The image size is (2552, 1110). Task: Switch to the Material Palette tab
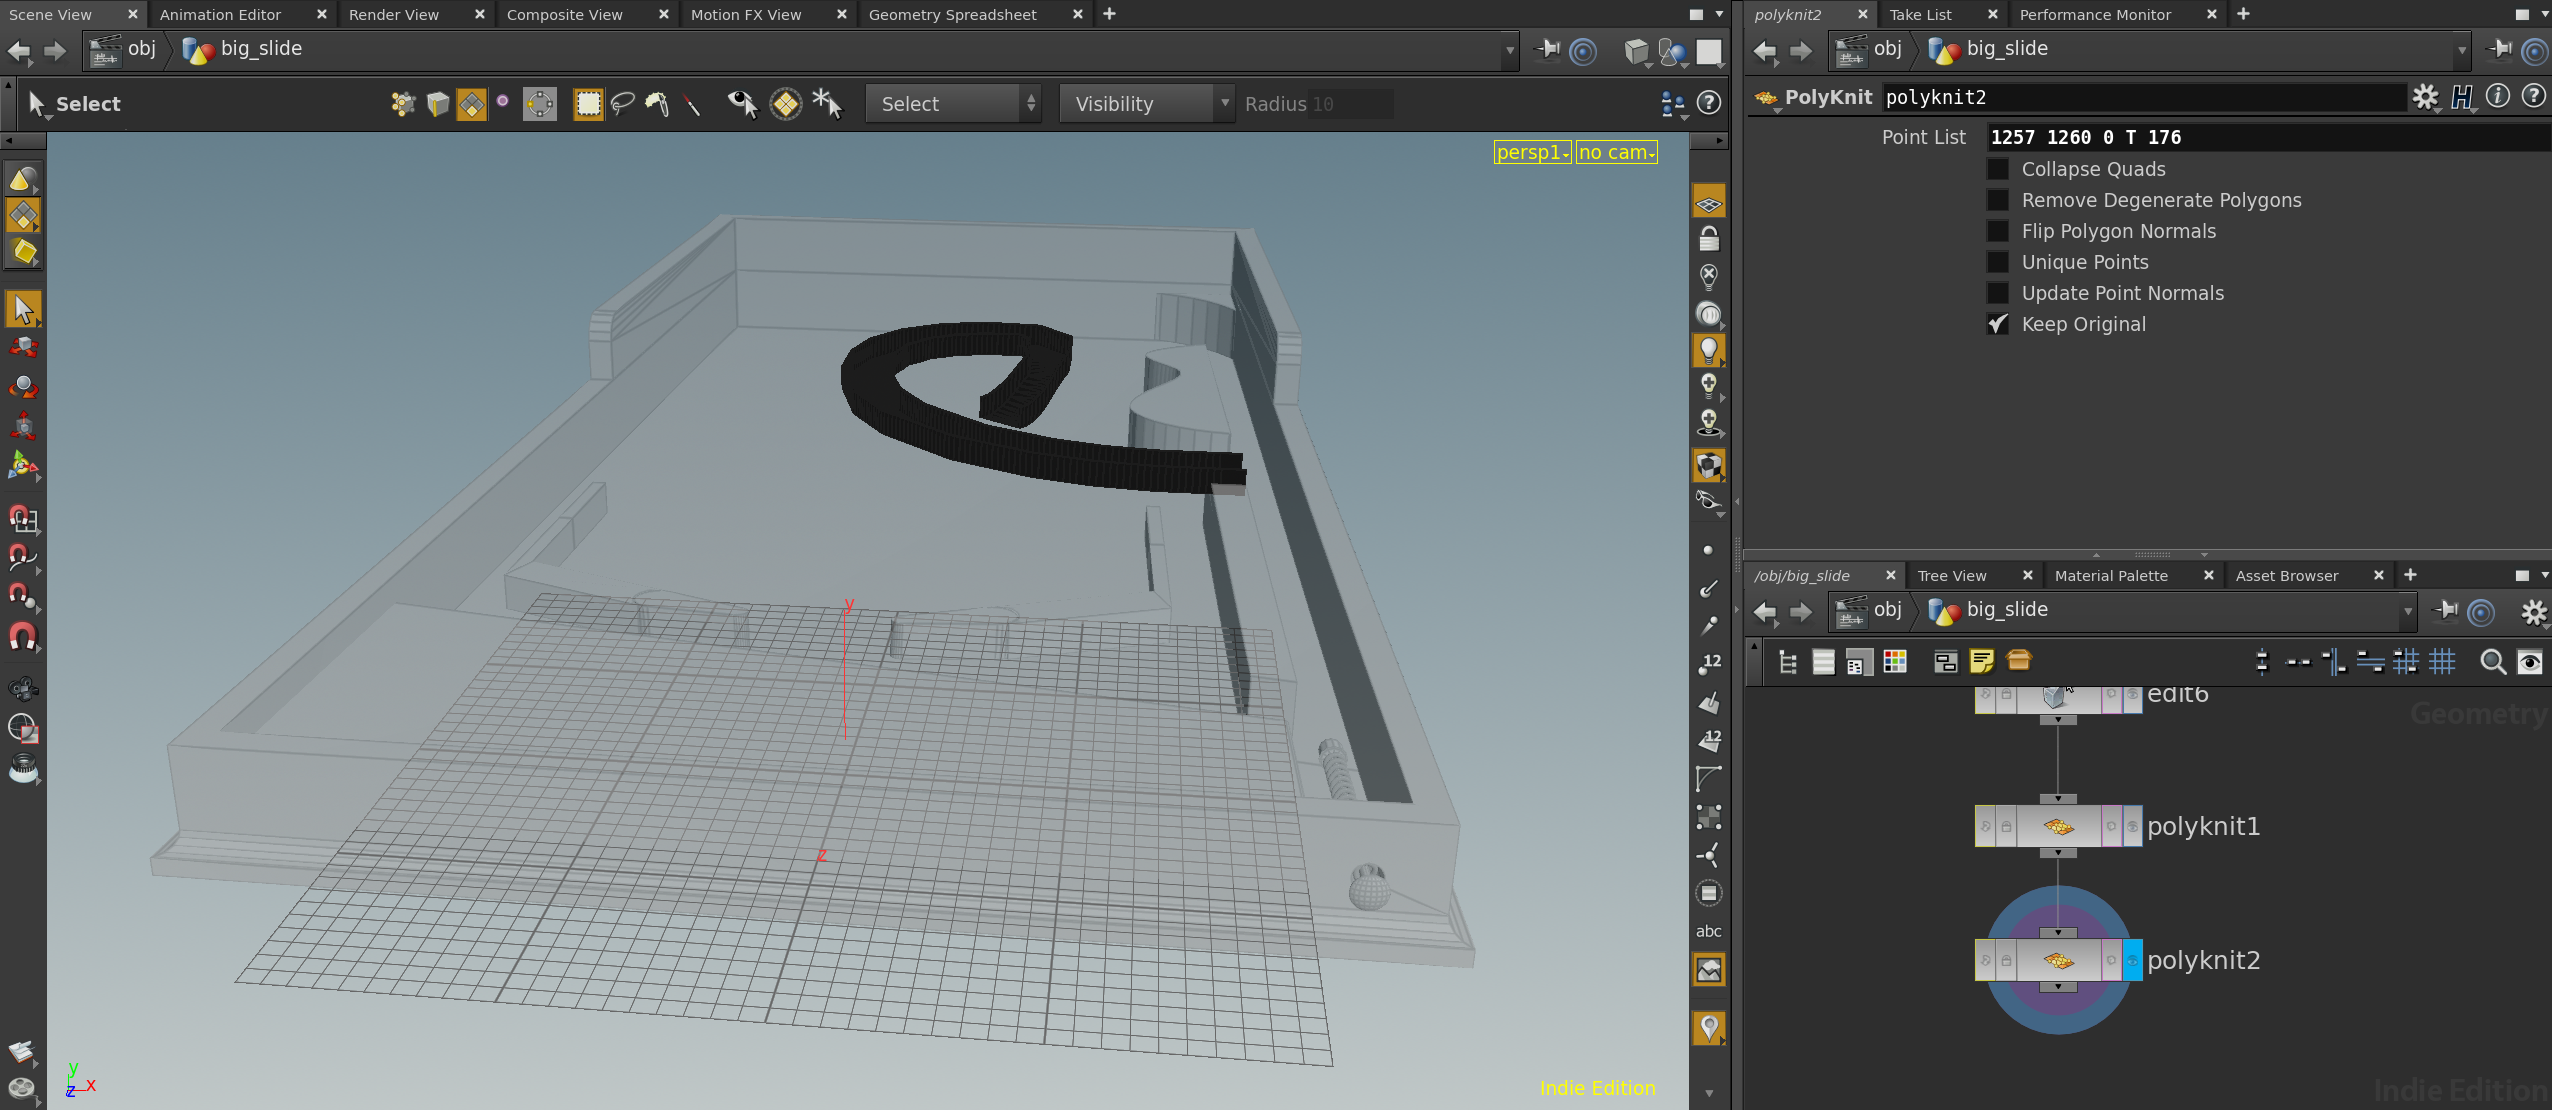pyautogui.click(x=2111, y=576)
